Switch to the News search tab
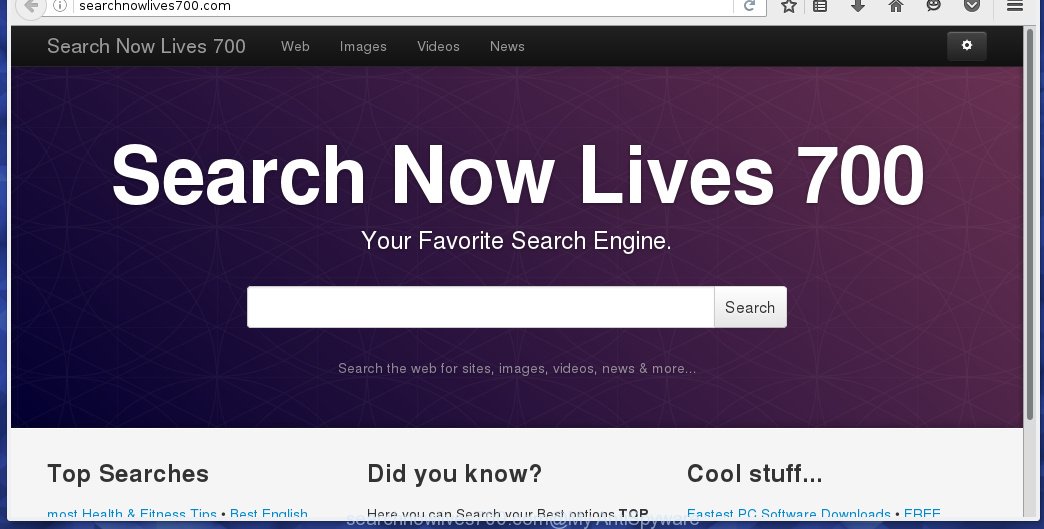 507,47
